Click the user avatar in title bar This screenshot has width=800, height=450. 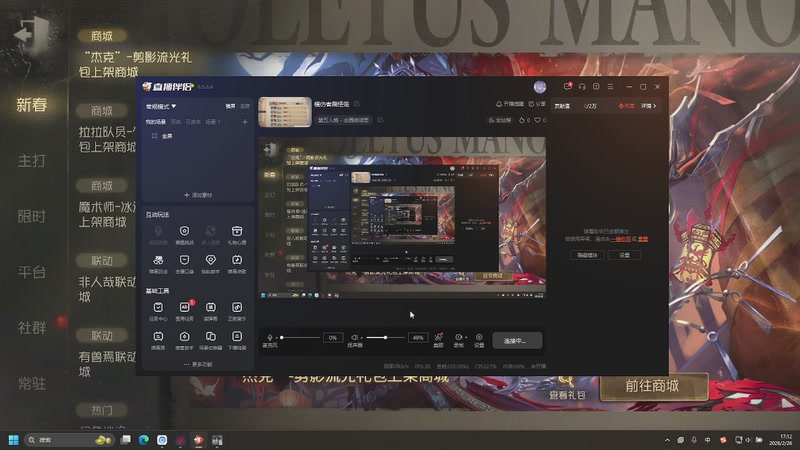coord(540,87)
